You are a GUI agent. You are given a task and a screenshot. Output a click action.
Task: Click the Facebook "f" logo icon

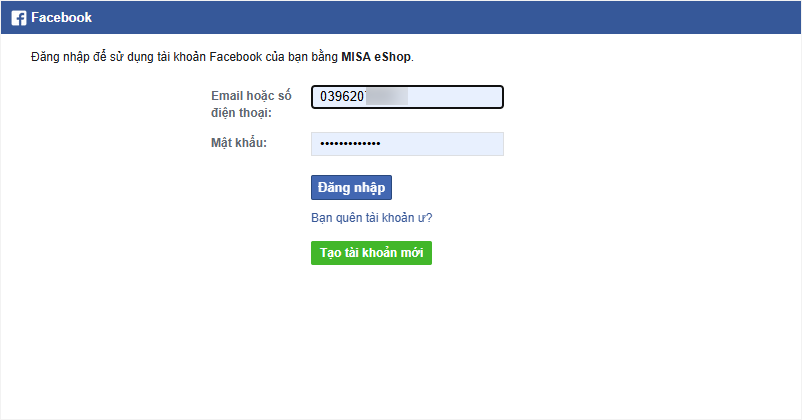click(x=19, y=18)
